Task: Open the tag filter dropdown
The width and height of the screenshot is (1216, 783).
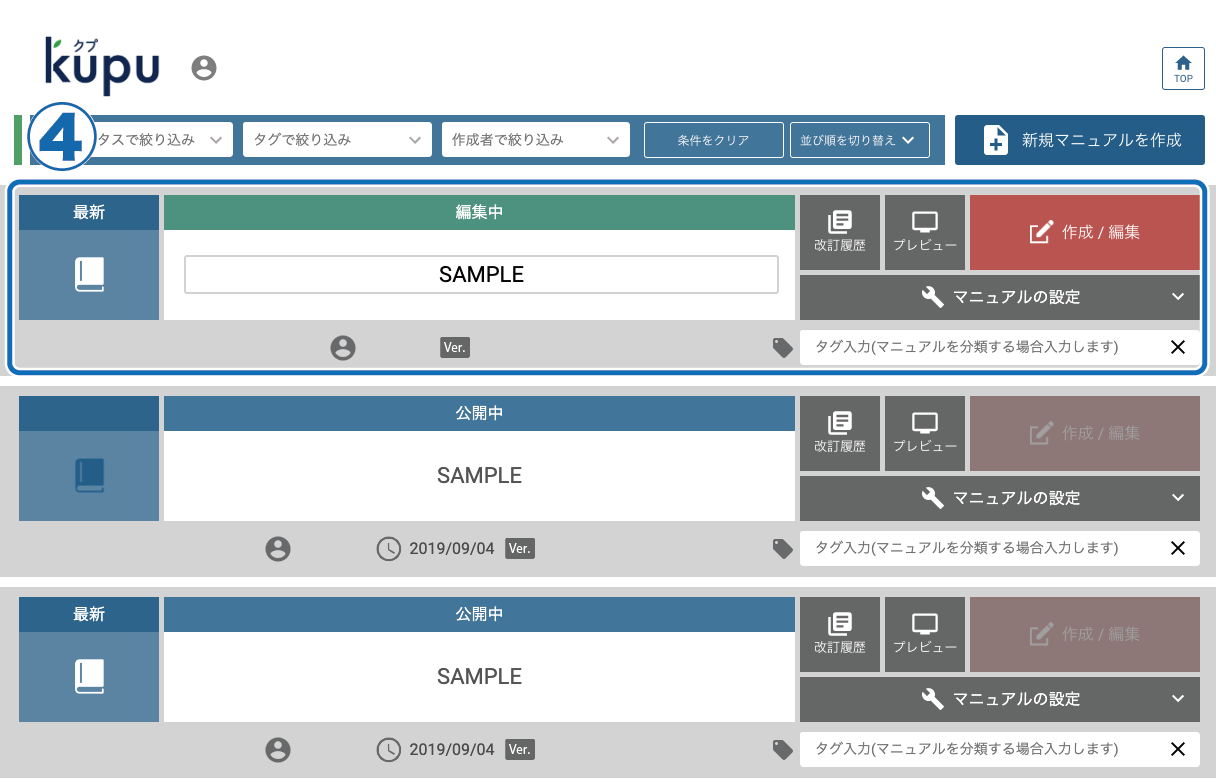Action: pyautogui.click(x=336, y=140)
